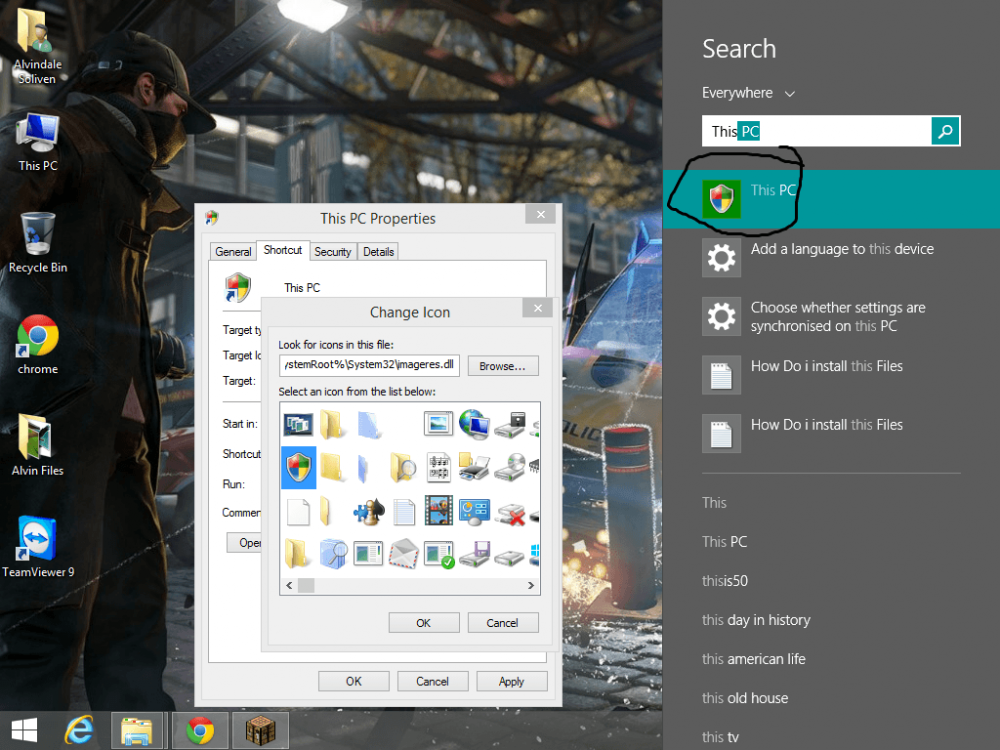Screen dimensions: 1000x750
Task: Choose the open envelope mail icon
Action: pyautogui.click(x=404, y=554)
